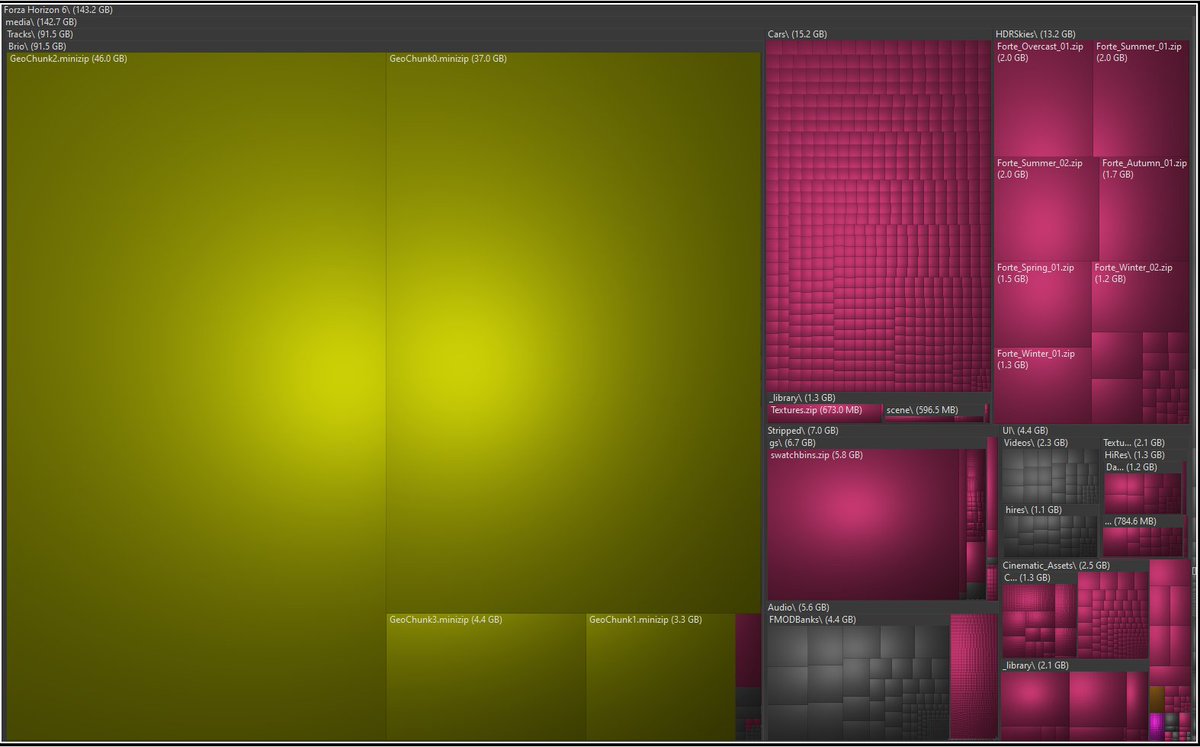
Task: Select the Videos\ (2.3 GB) folder label
Action: (1035, 442)
